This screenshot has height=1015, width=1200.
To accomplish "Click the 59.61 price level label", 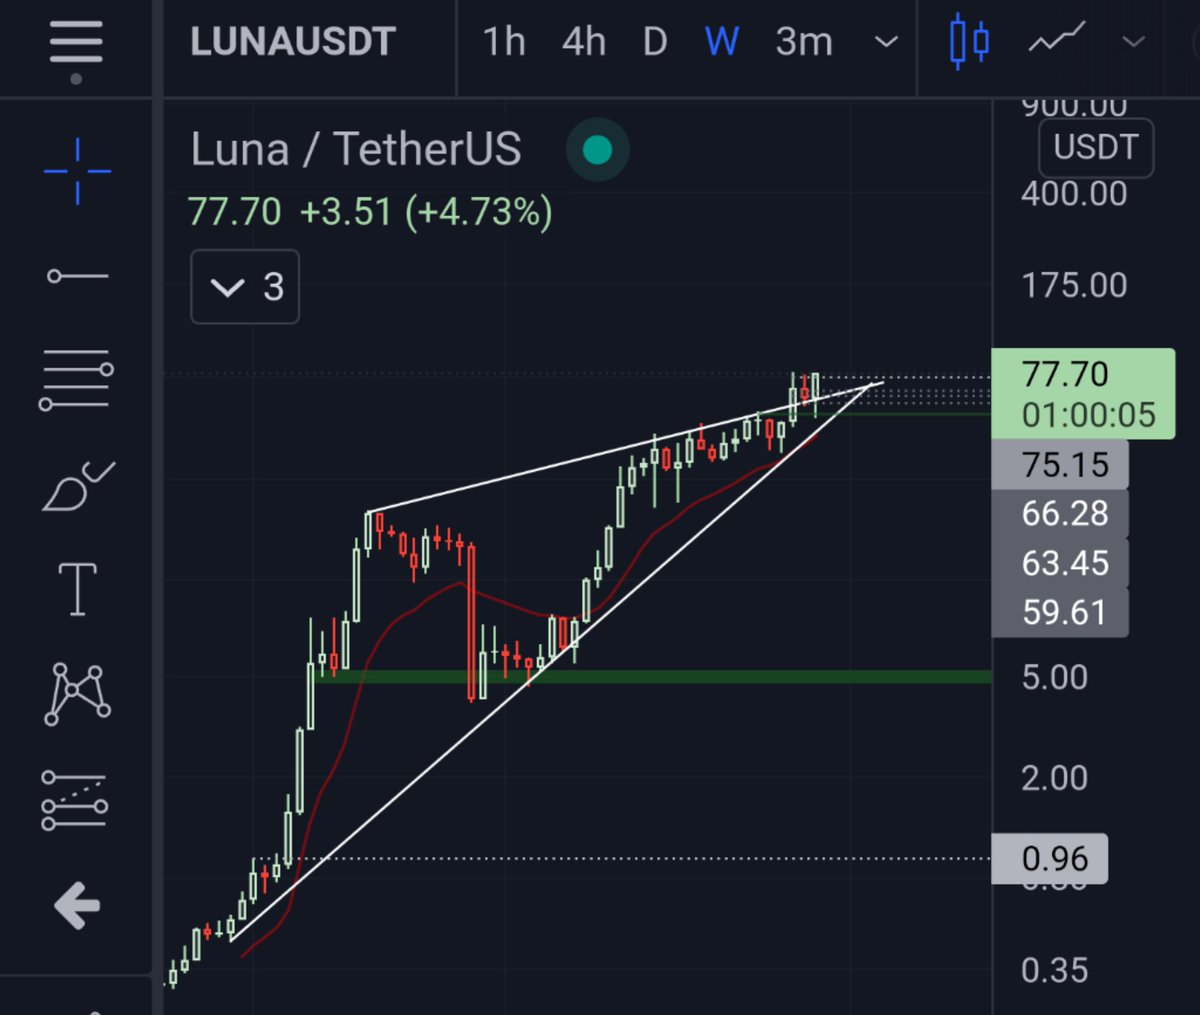I will [x=1060, y=612].
